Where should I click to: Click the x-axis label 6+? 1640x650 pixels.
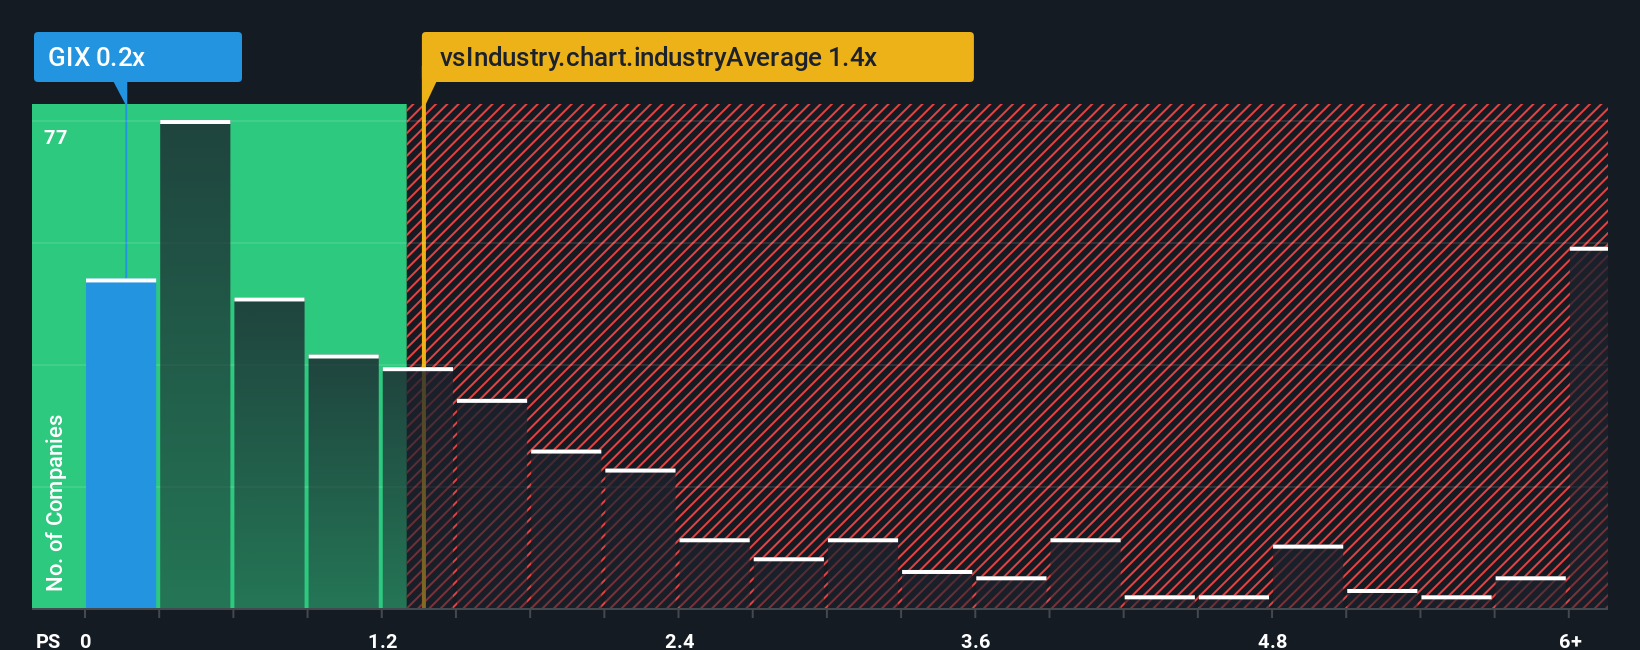(x=1571, y=640)
